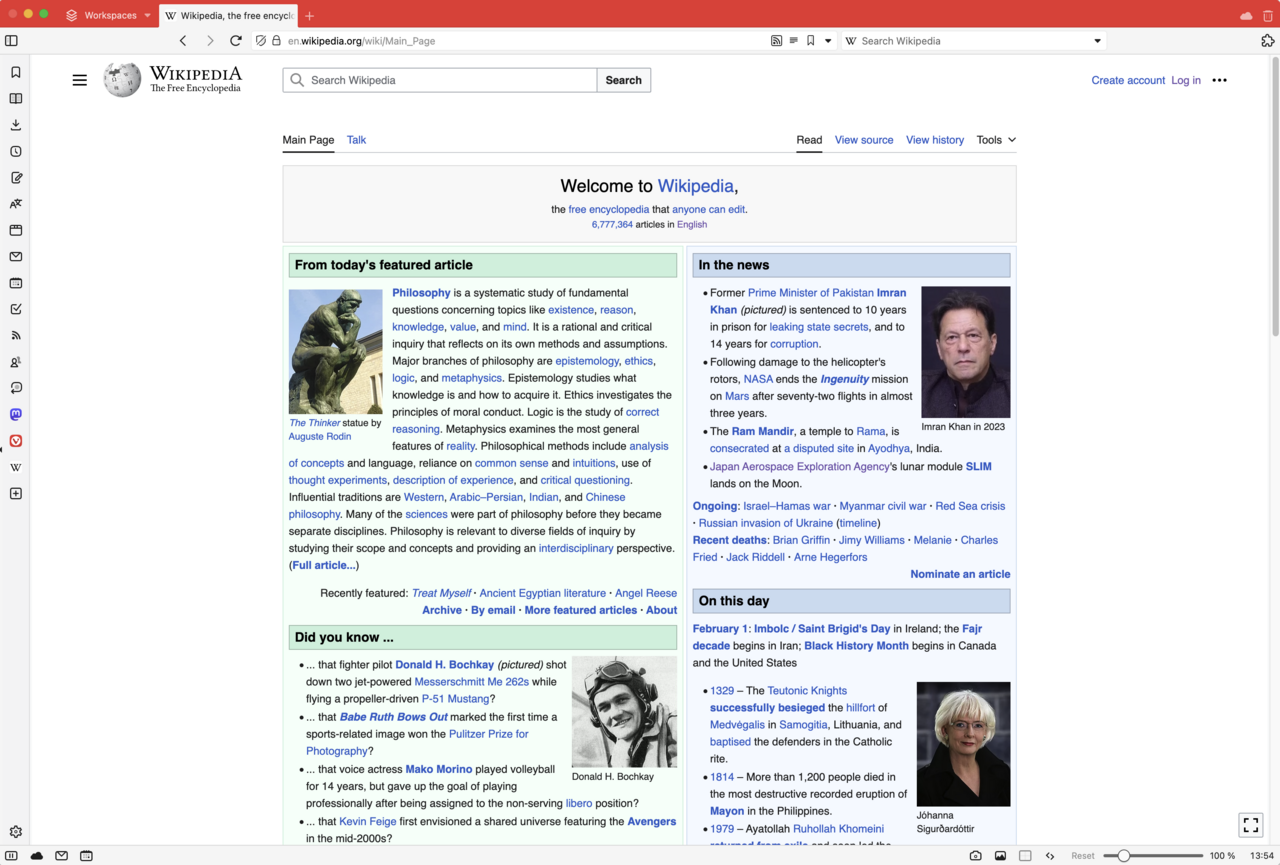Open page actions code icon in status bar
1280x865 pixels.
click(x=1050, y=856)
